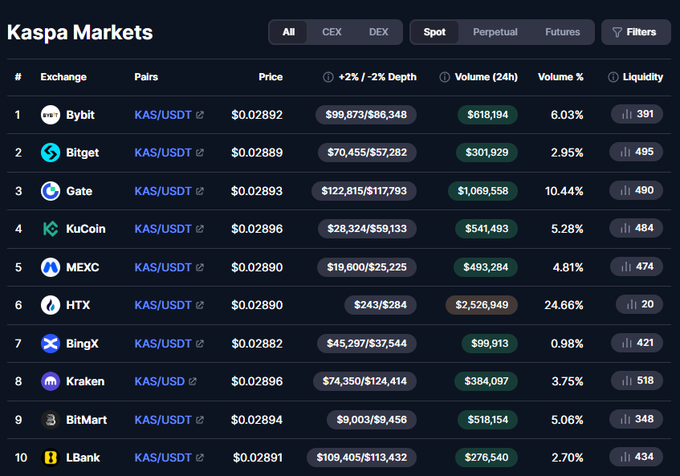Click the bar chart icon in liquidity score 391
Image resolution: width=680 pixels, height=476 pixels.
point(627,114)
